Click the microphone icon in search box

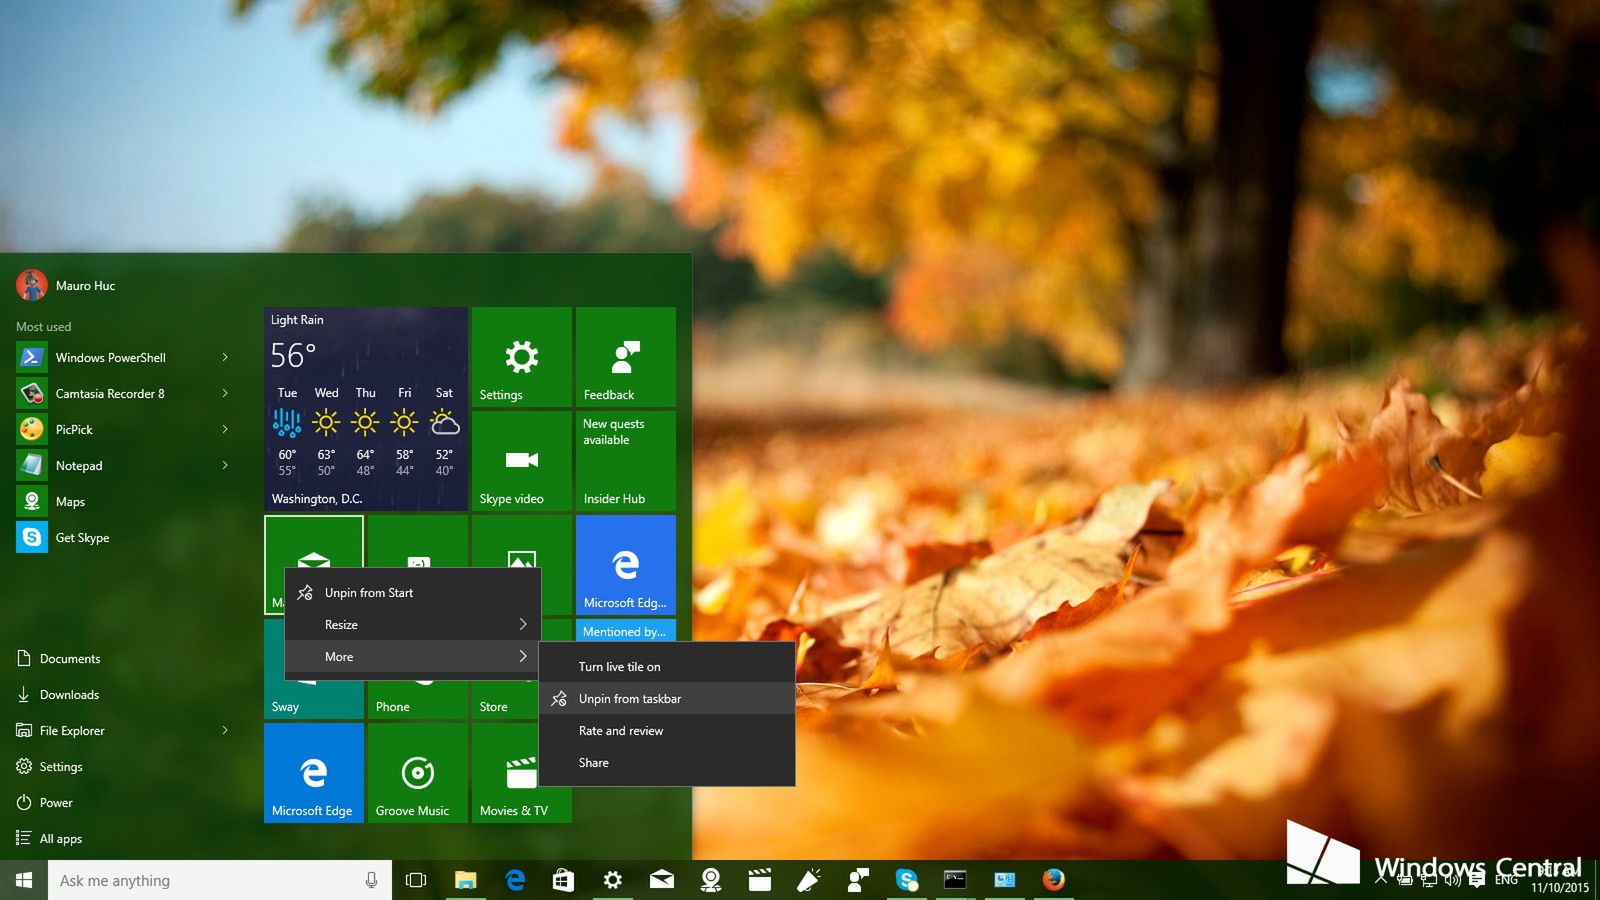pyautogui.click(x=371, y=880)
